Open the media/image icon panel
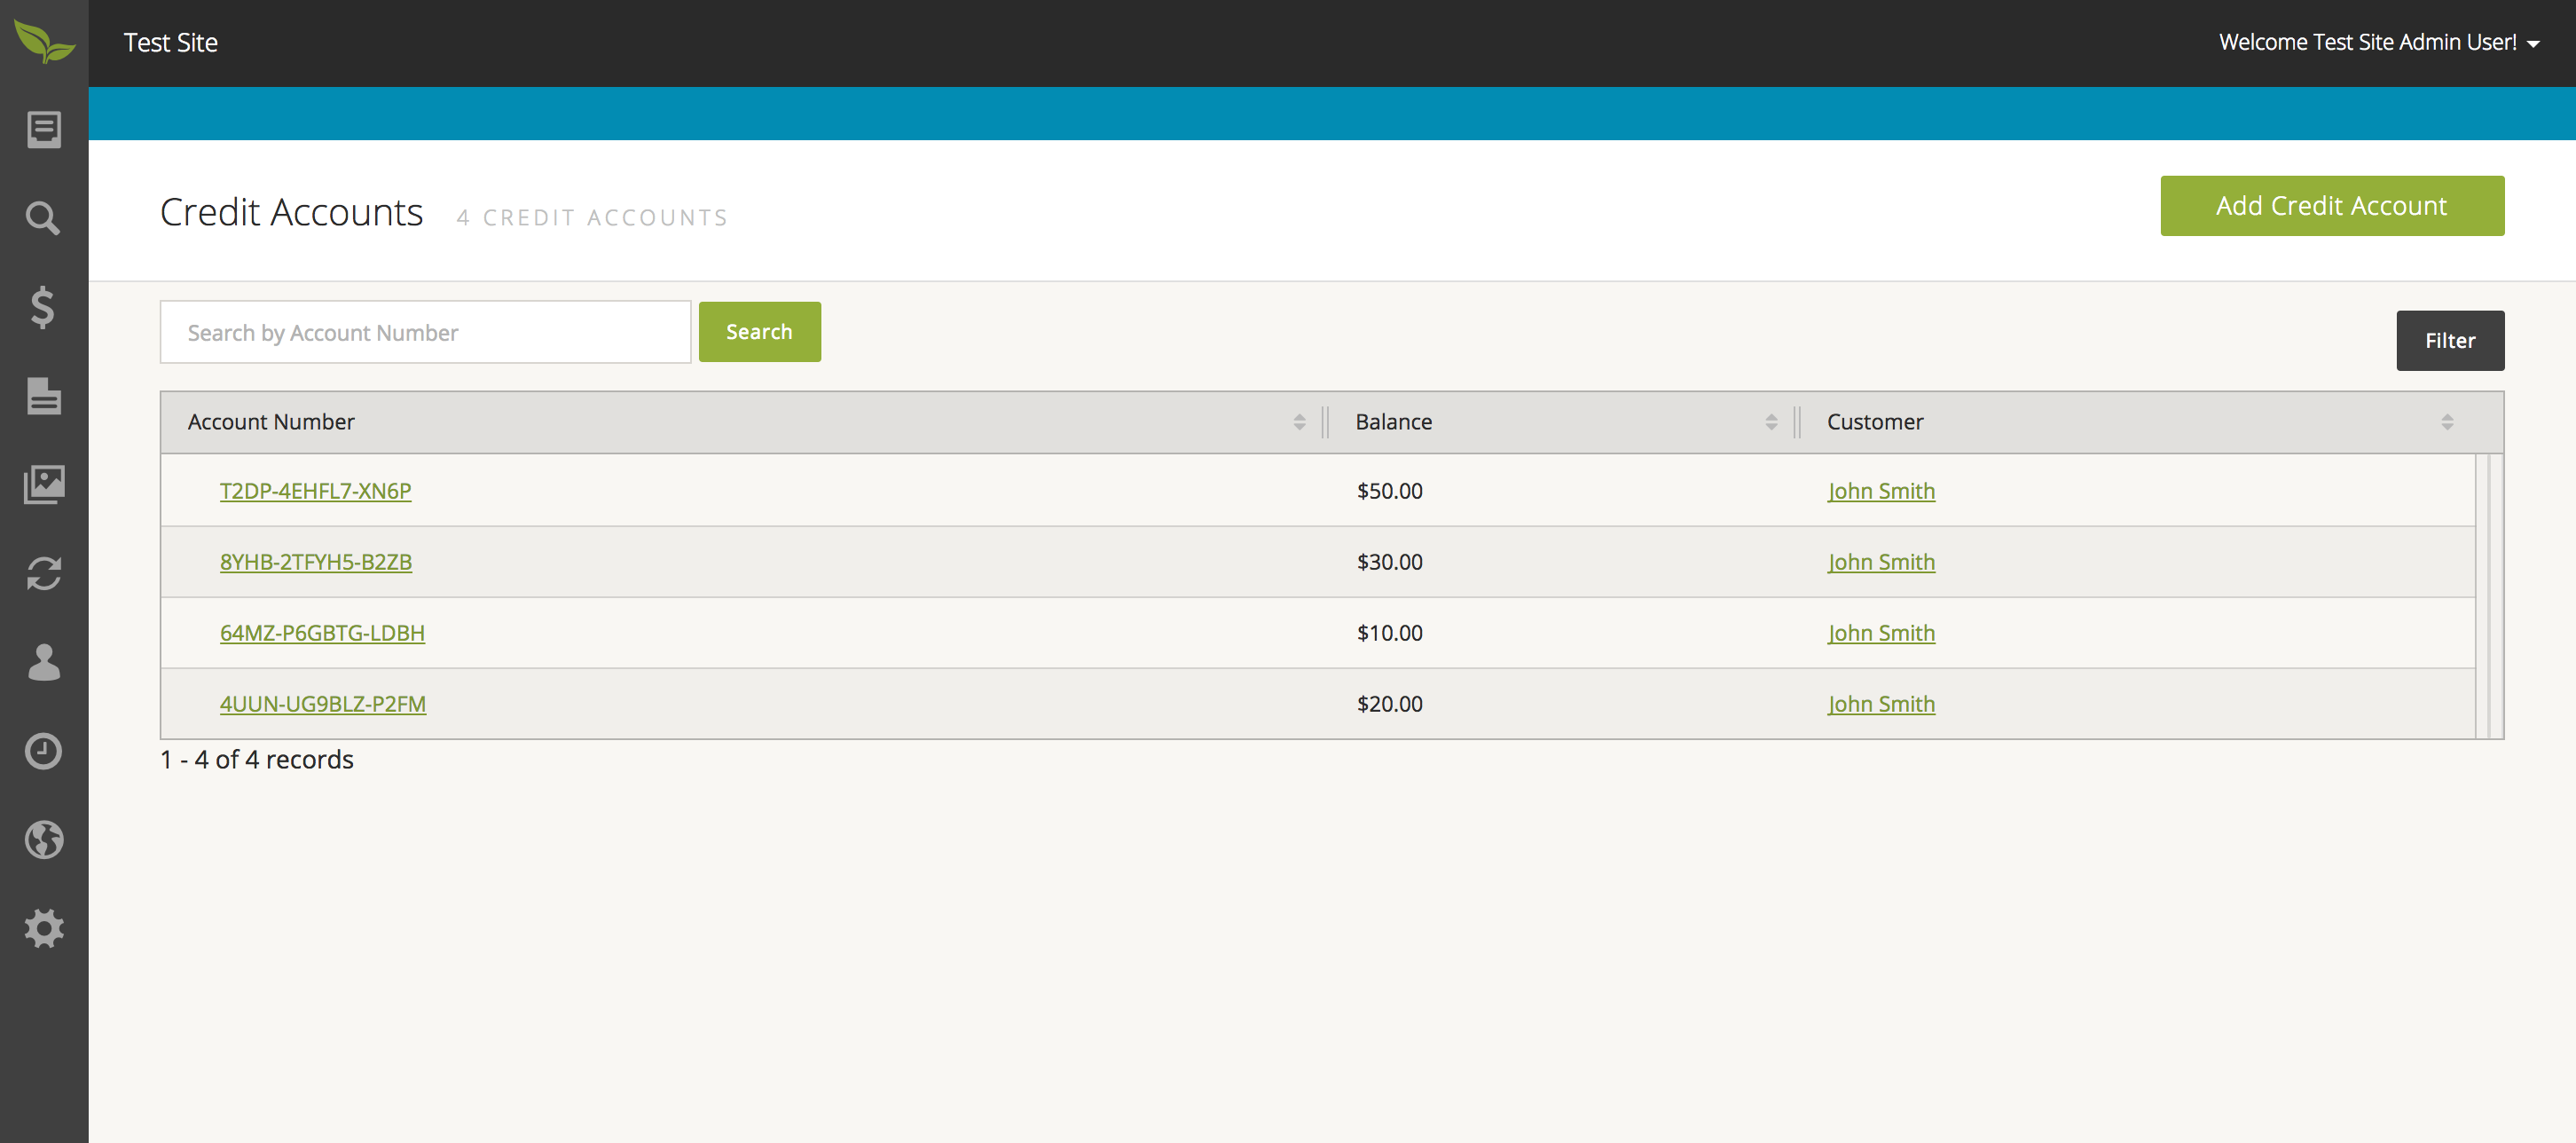Viewport: 2576px width, 1143px height. (44, 484)
